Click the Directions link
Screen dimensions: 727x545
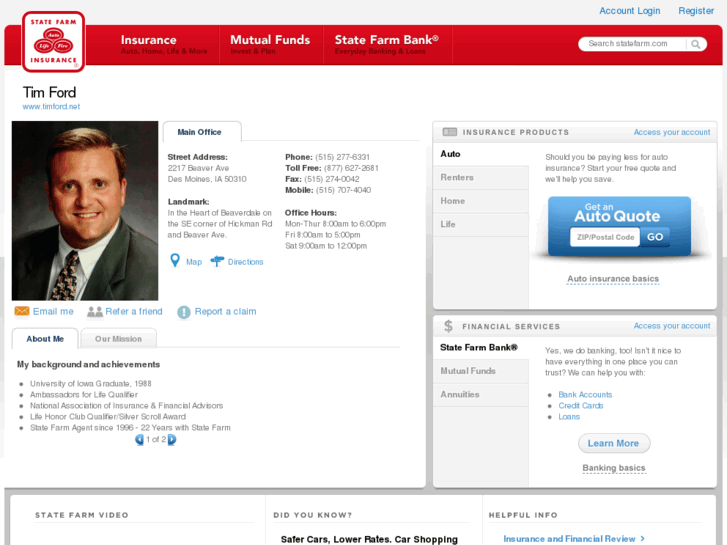click(x=245, y=262)
